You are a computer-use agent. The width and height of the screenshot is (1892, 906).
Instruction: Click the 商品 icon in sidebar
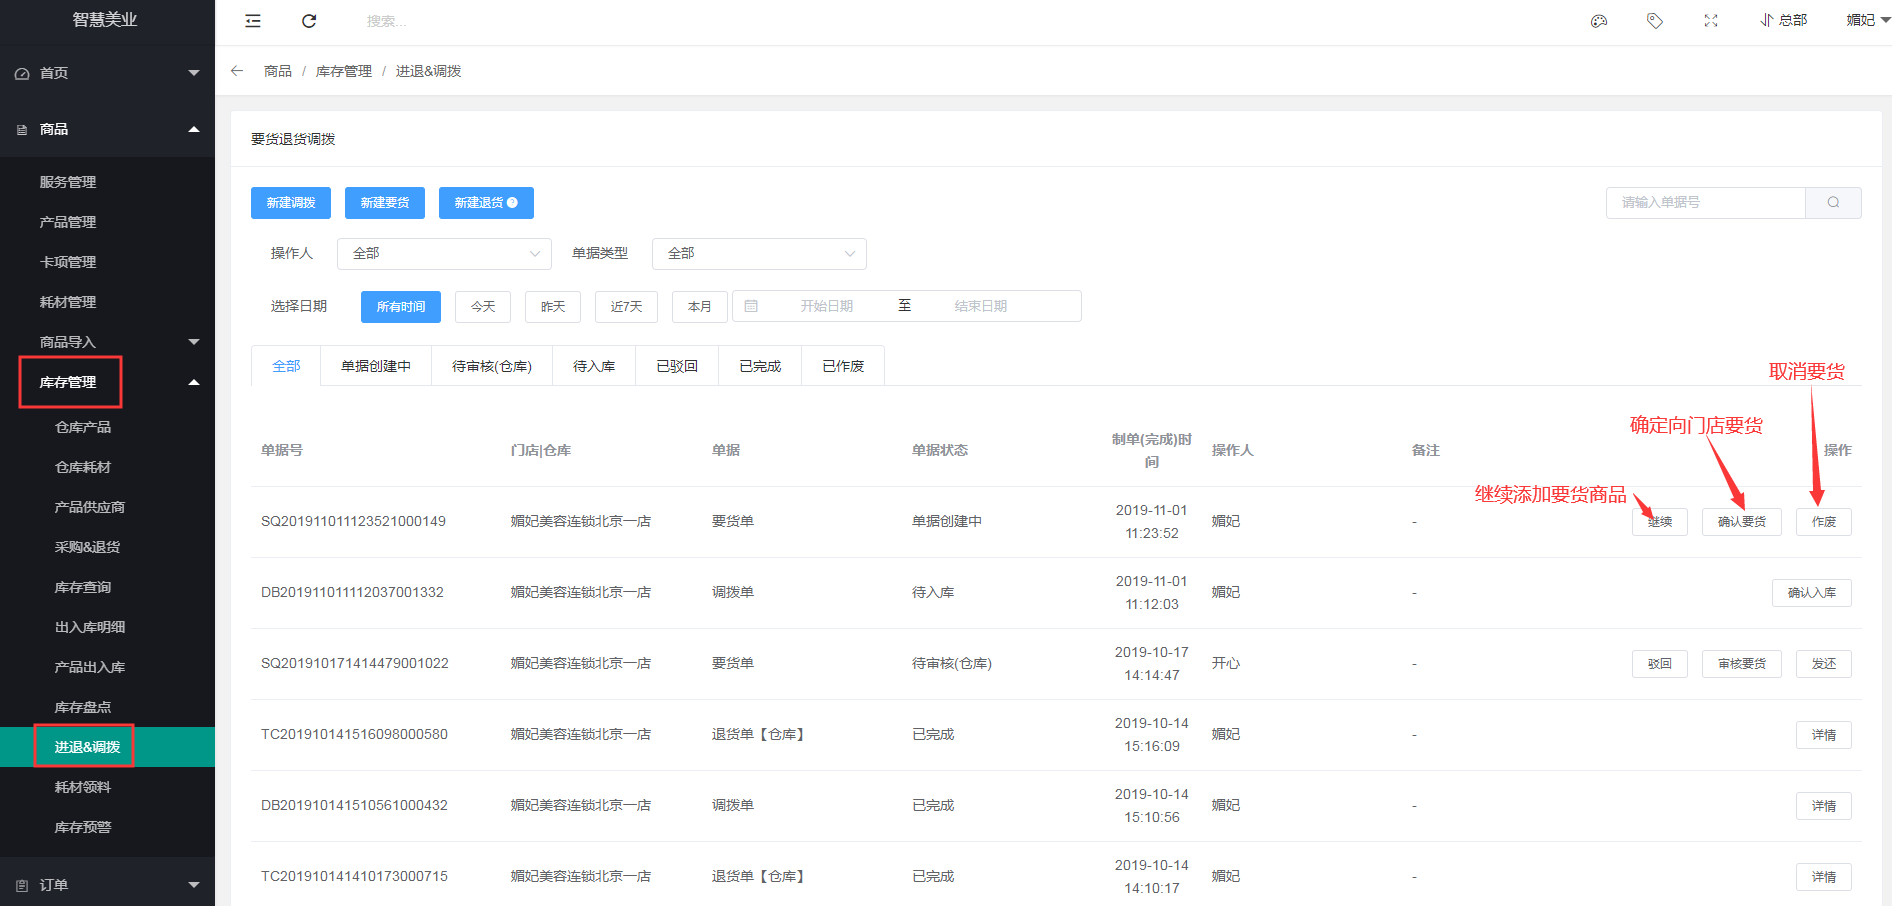point(22,130)
